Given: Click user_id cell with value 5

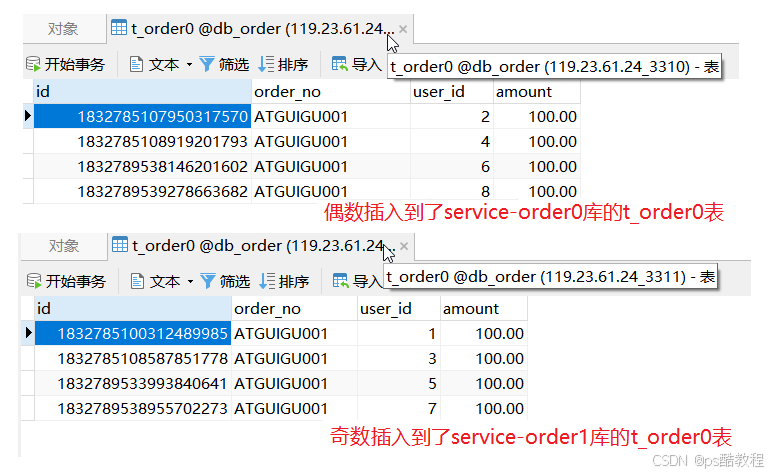Looking at the screenshot, I should (399, 384).
